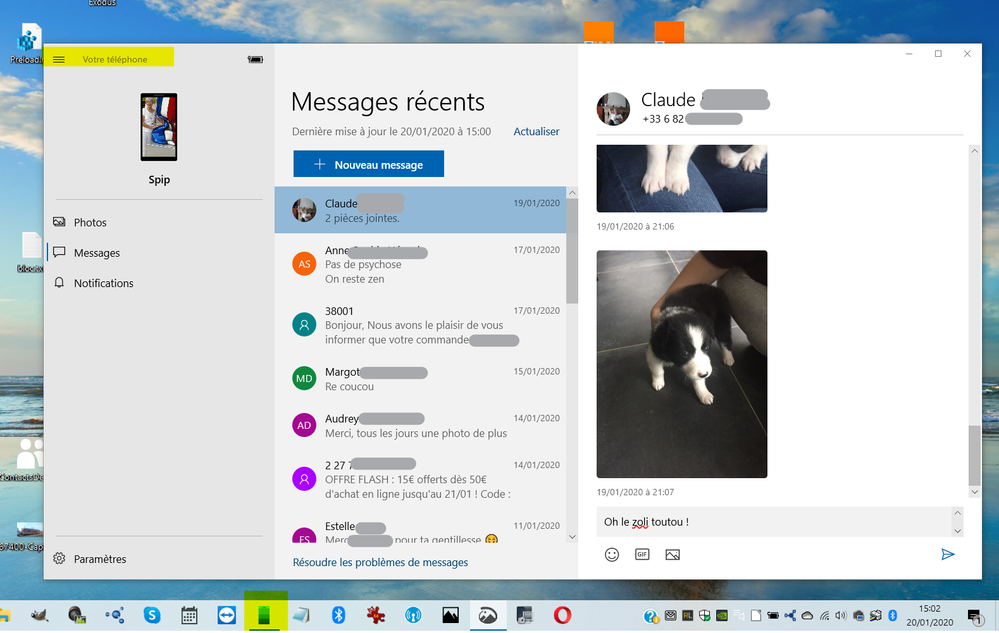Open the black and white puppy photo
The height and width of the screenshot is (633, 999).
click(x=682, y=364)
